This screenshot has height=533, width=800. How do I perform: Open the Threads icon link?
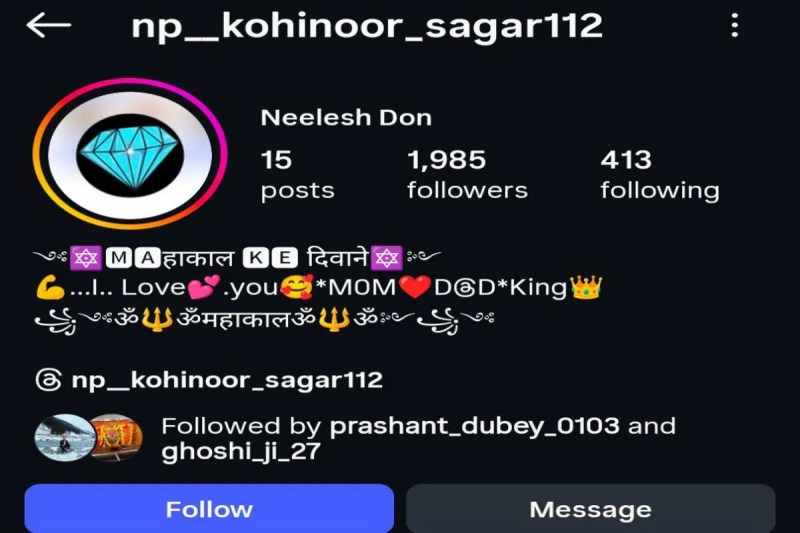(48, 380)
